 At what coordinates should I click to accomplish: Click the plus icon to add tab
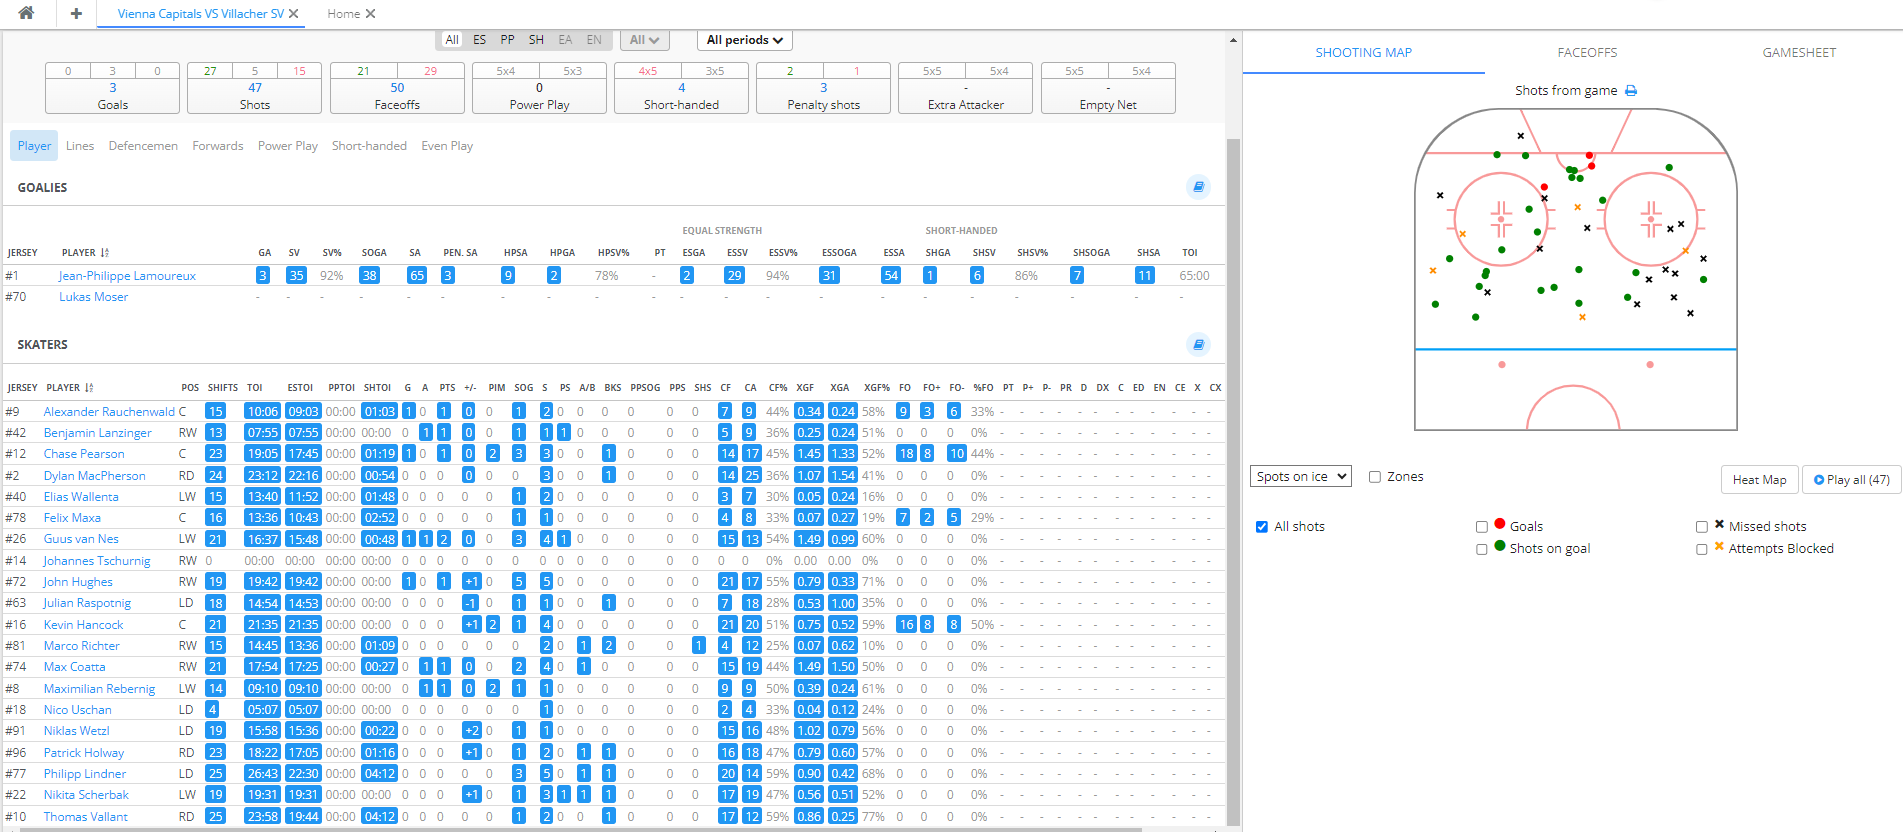[76, 13]
